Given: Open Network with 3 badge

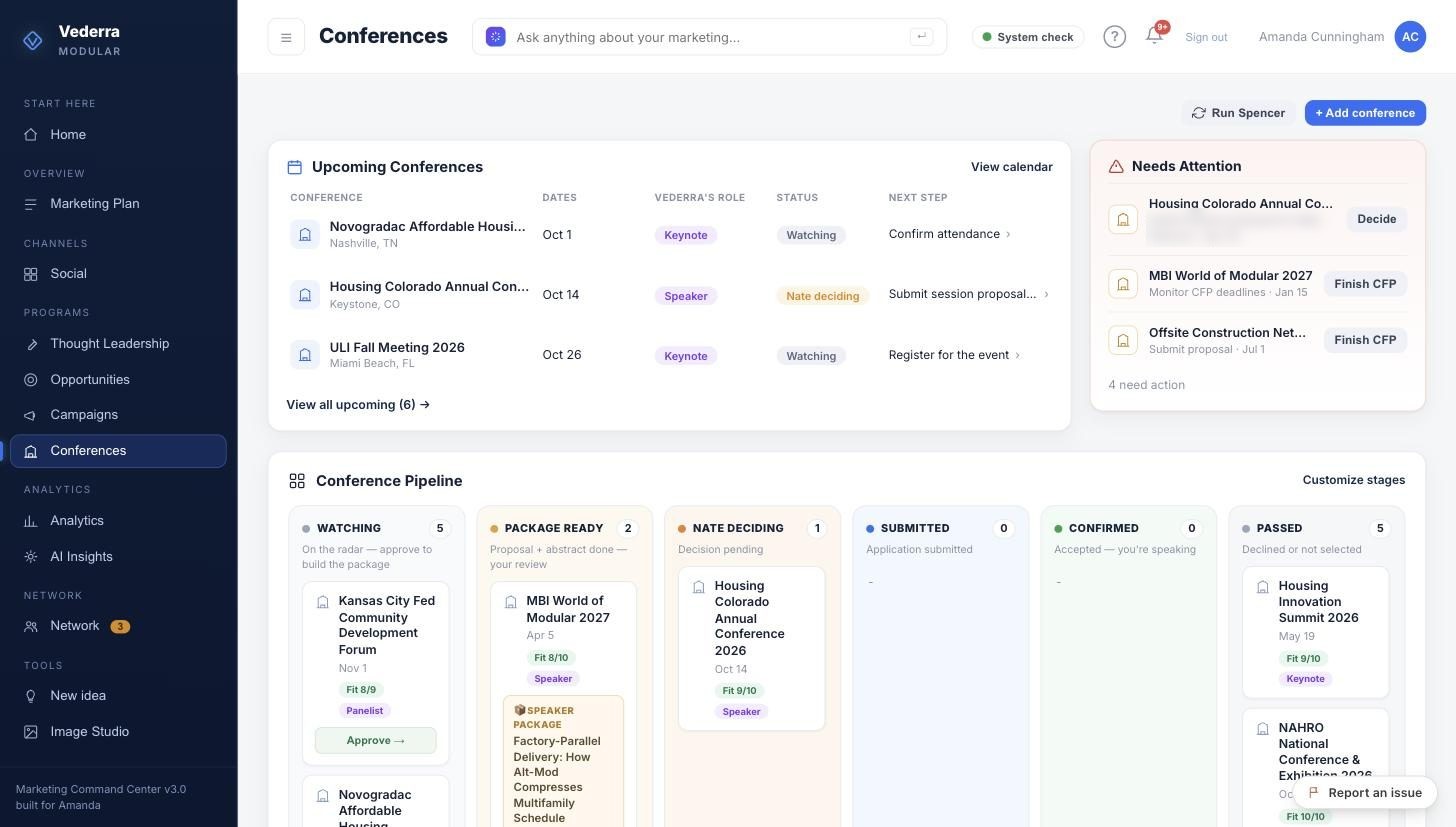Looking at the screenshot, I should click(x=118, y=626).
